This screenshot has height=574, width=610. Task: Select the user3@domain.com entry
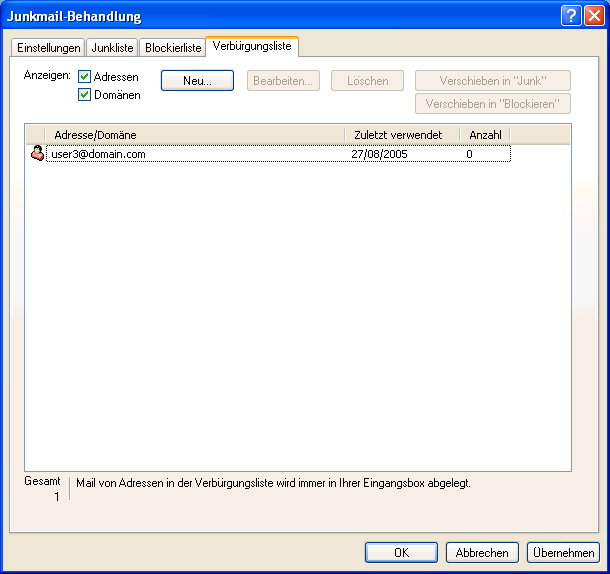tap(278, 154)
